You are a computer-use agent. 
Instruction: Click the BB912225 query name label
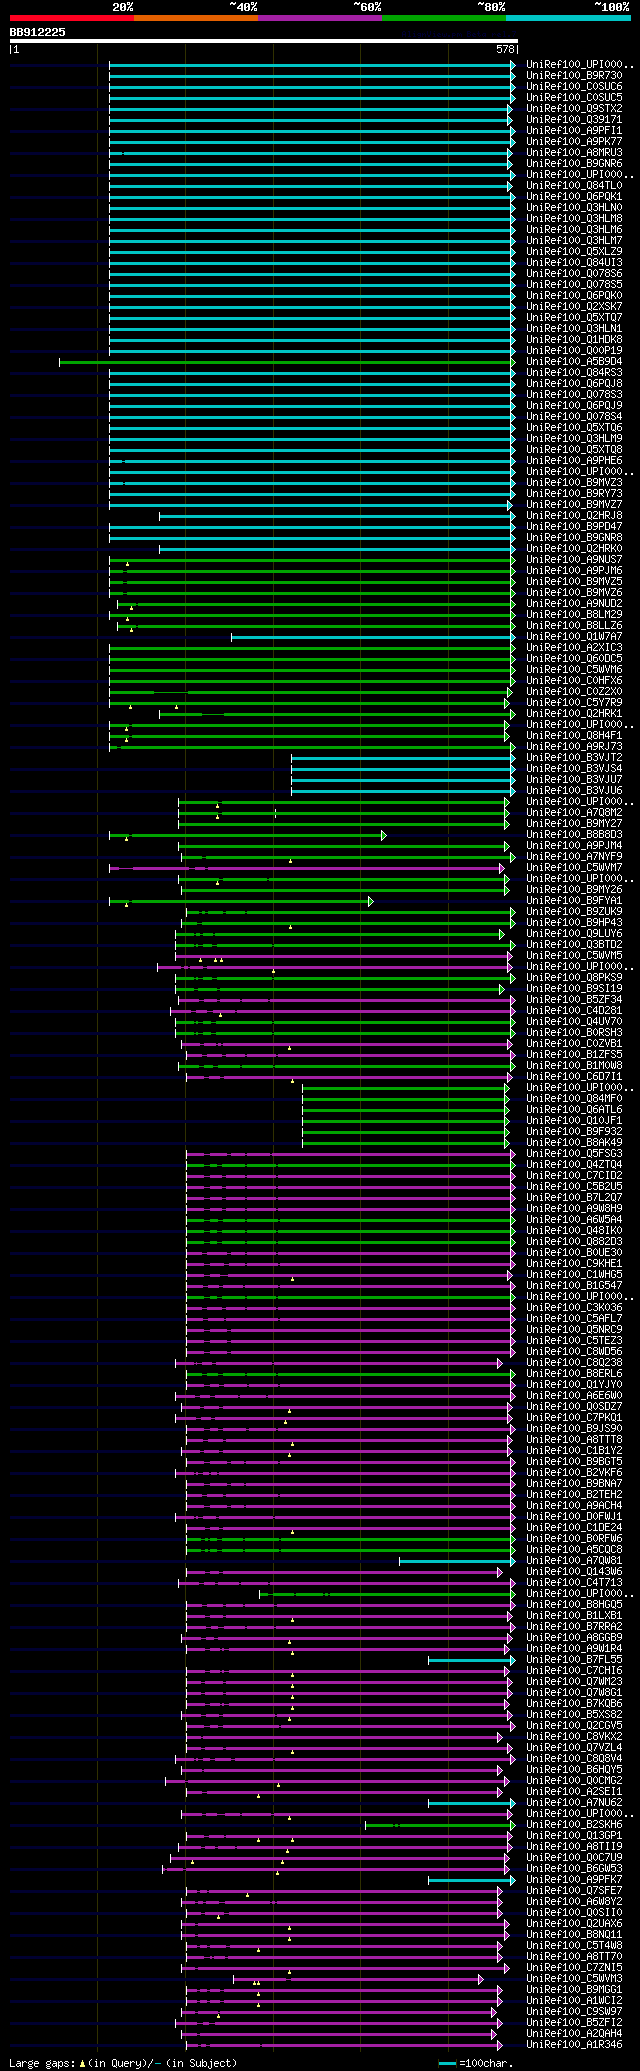pyautogui.click(x=38, y=32)
